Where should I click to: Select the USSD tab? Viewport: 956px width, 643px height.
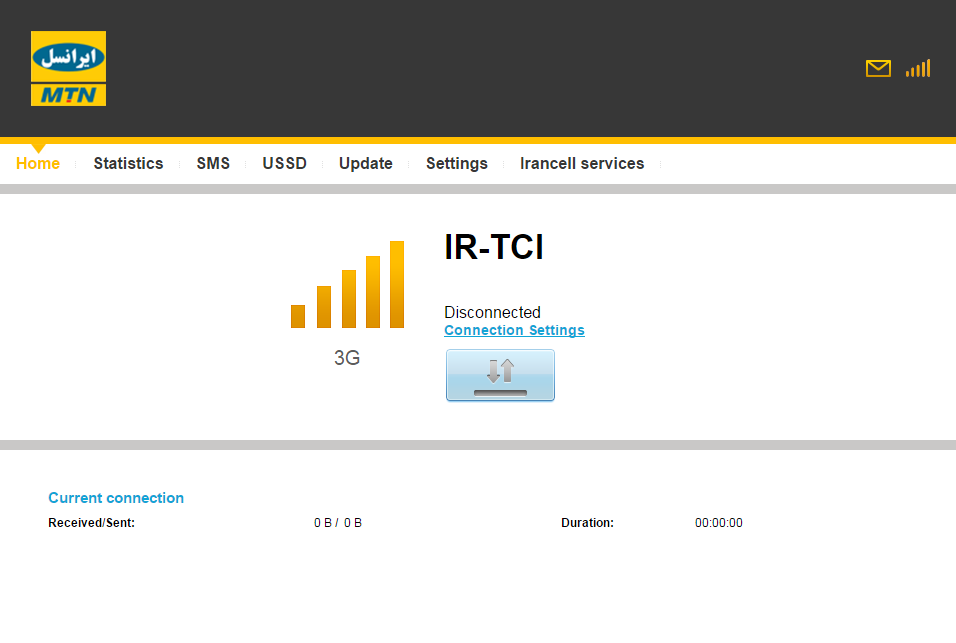click(284, 163)
